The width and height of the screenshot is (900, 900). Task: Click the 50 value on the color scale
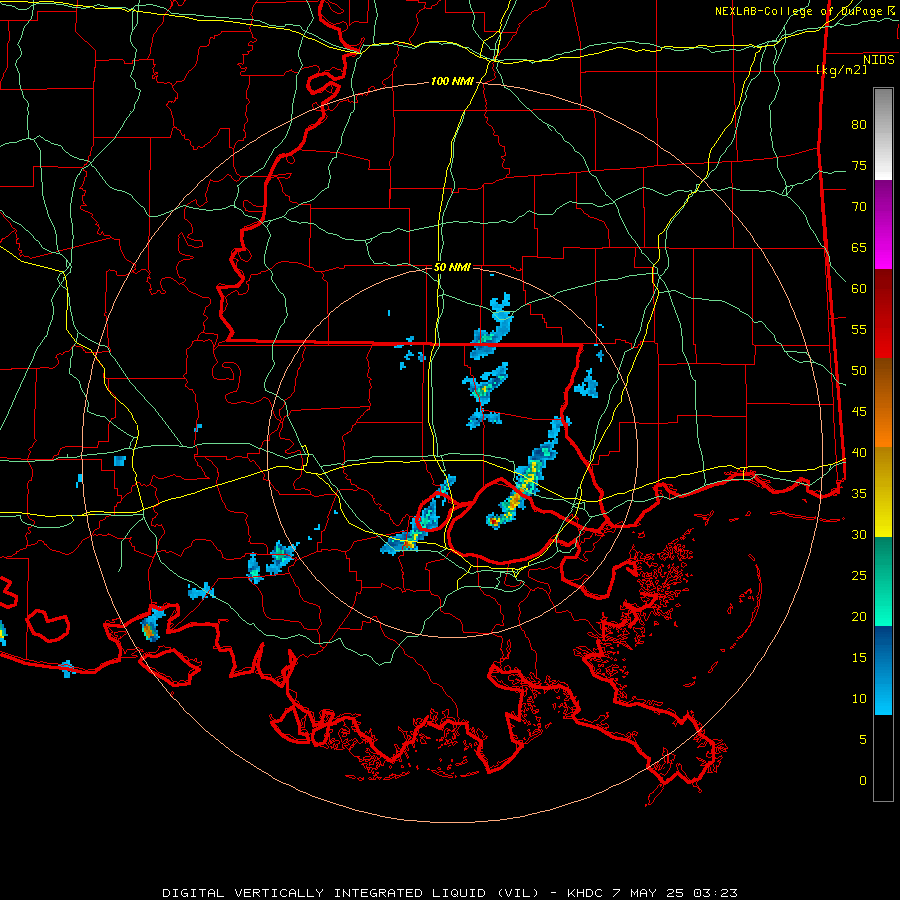pos(859,371)
